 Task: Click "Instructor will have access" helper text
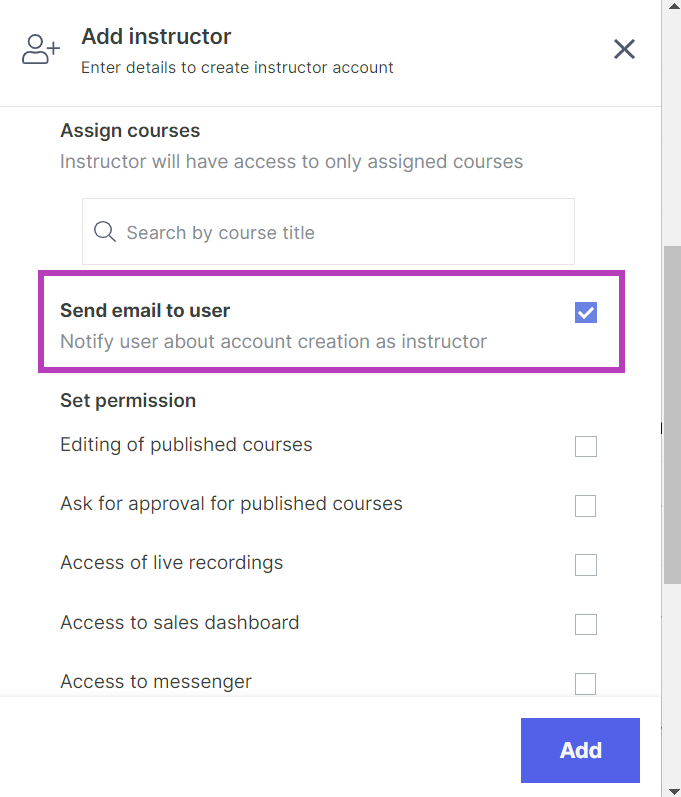pyautogui.click(x=291, y=162)
